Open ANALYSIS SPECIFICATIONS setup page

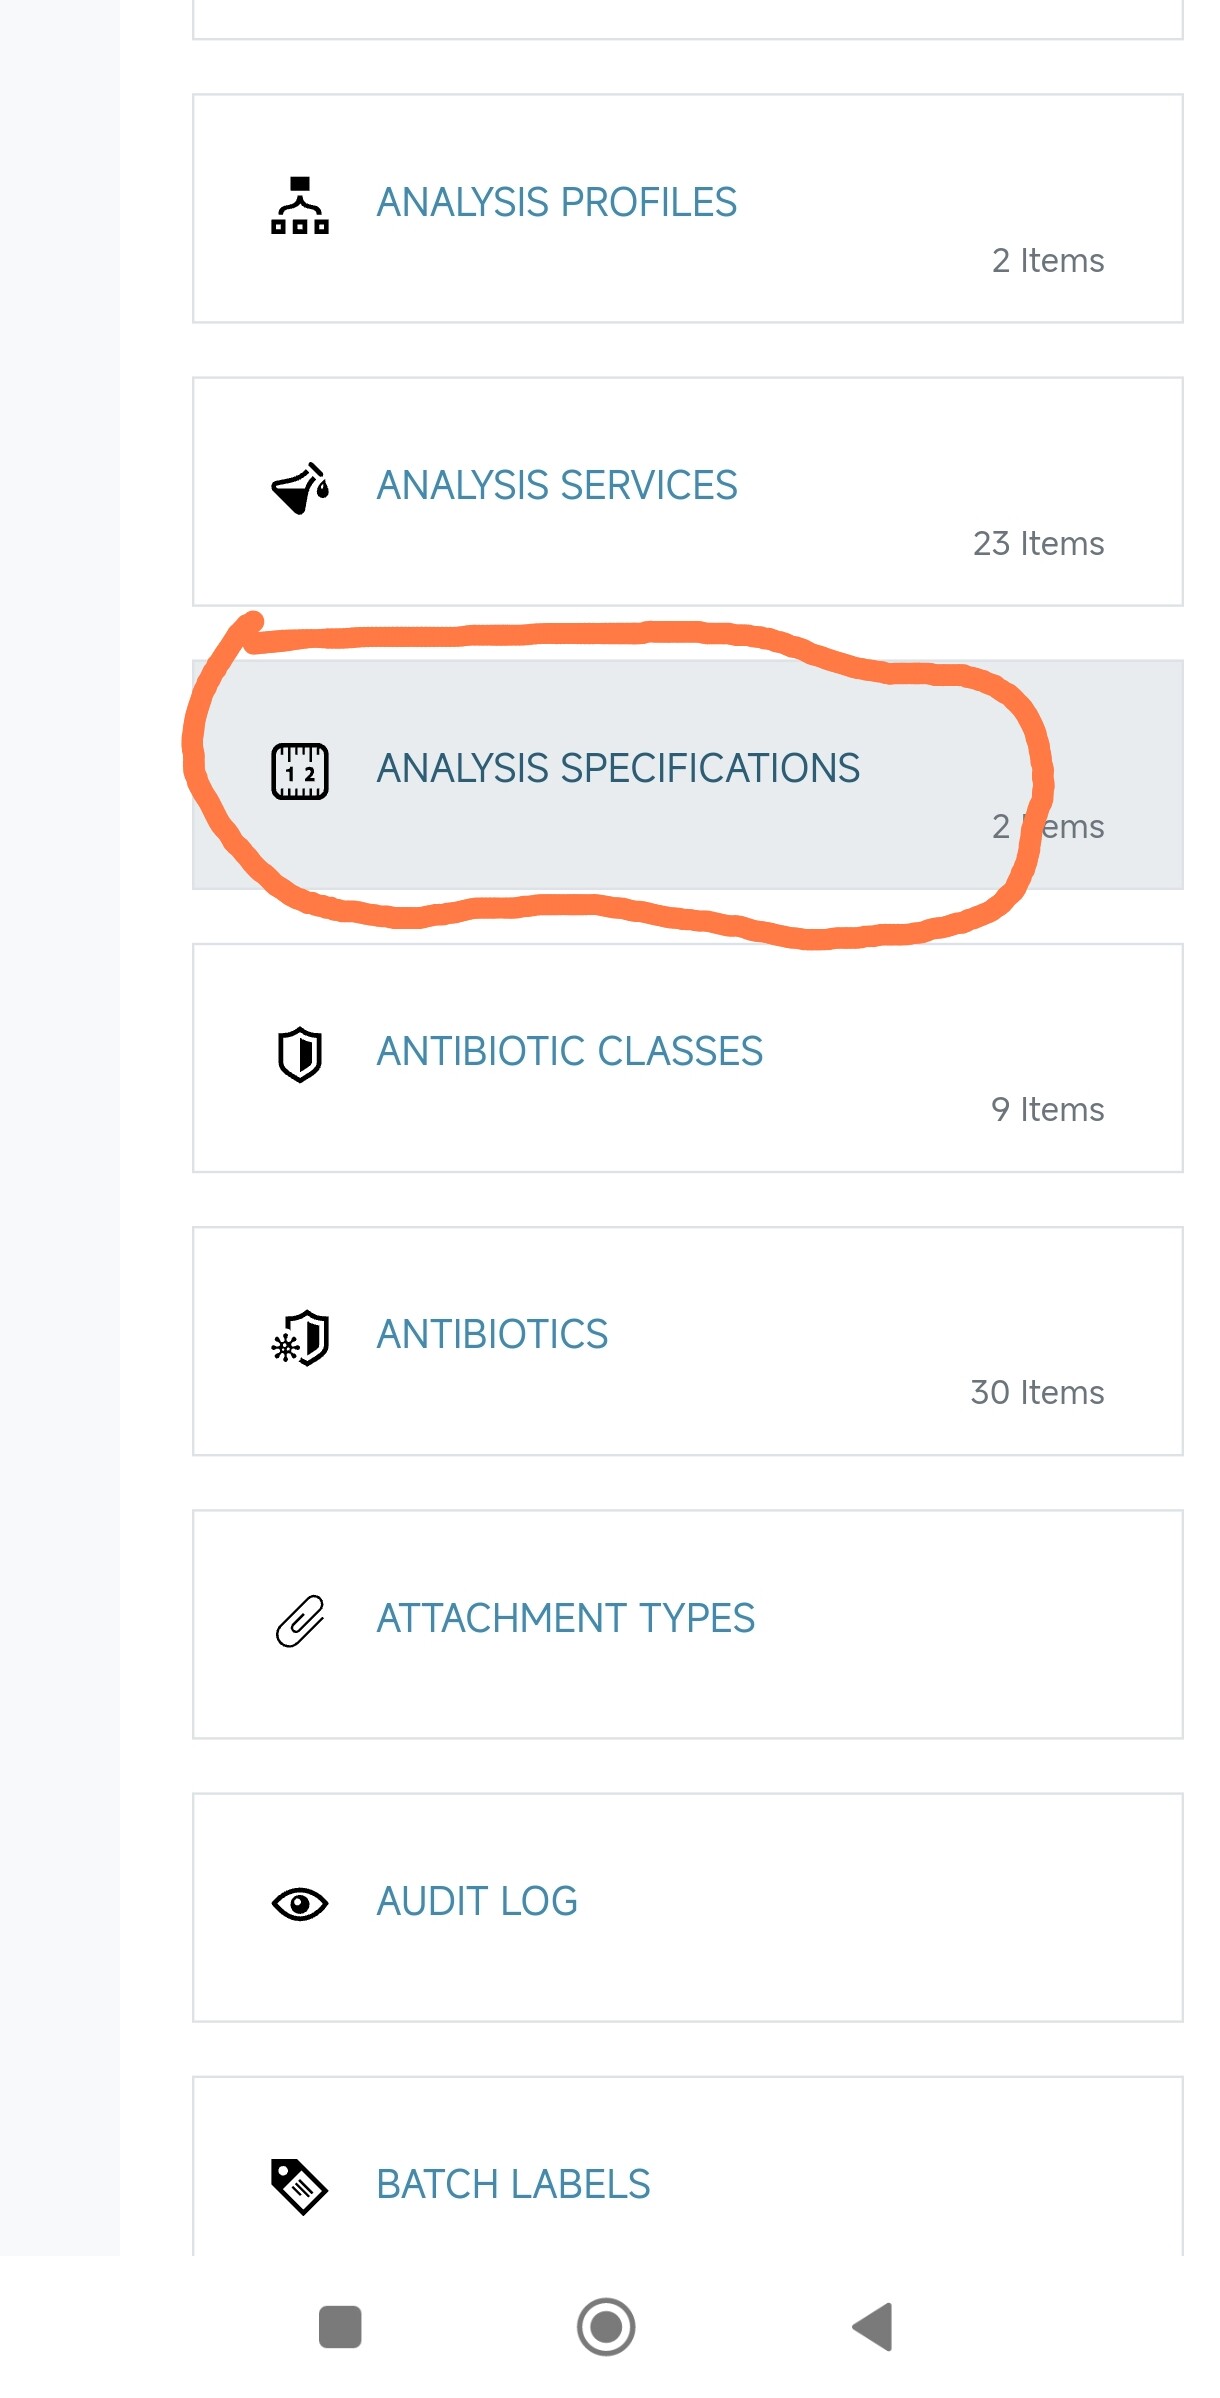(618, 768)
